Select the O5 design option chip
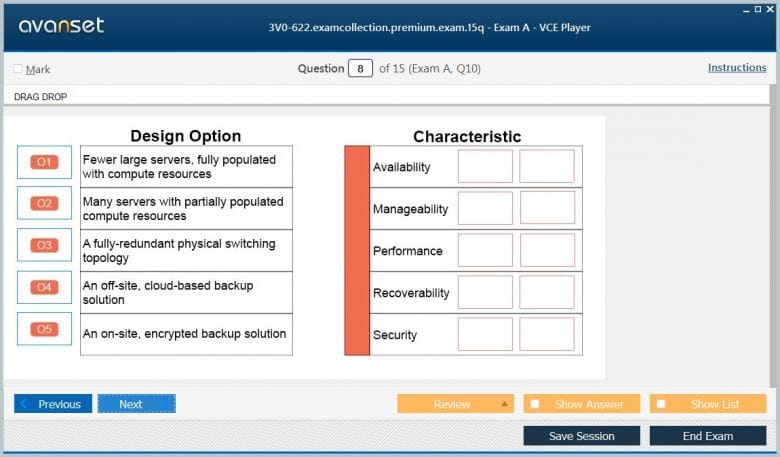 [44, 329]
